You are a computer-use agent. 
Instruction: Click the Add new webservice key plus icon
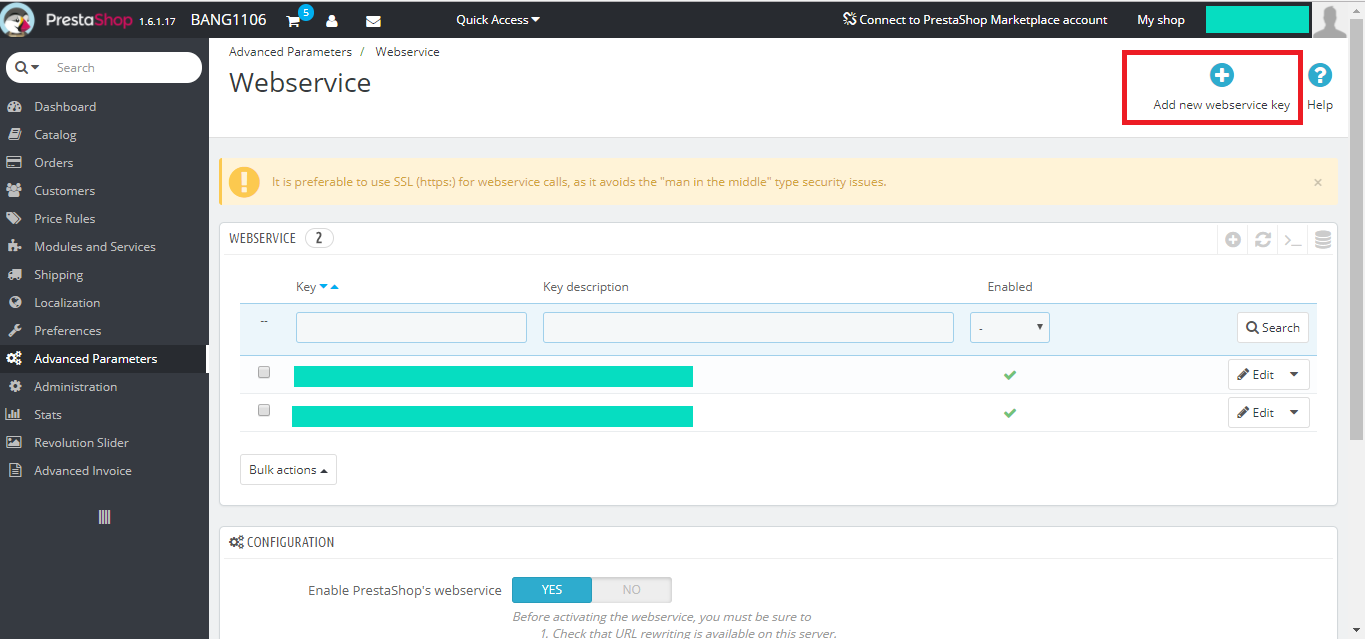coord(1221,75)
